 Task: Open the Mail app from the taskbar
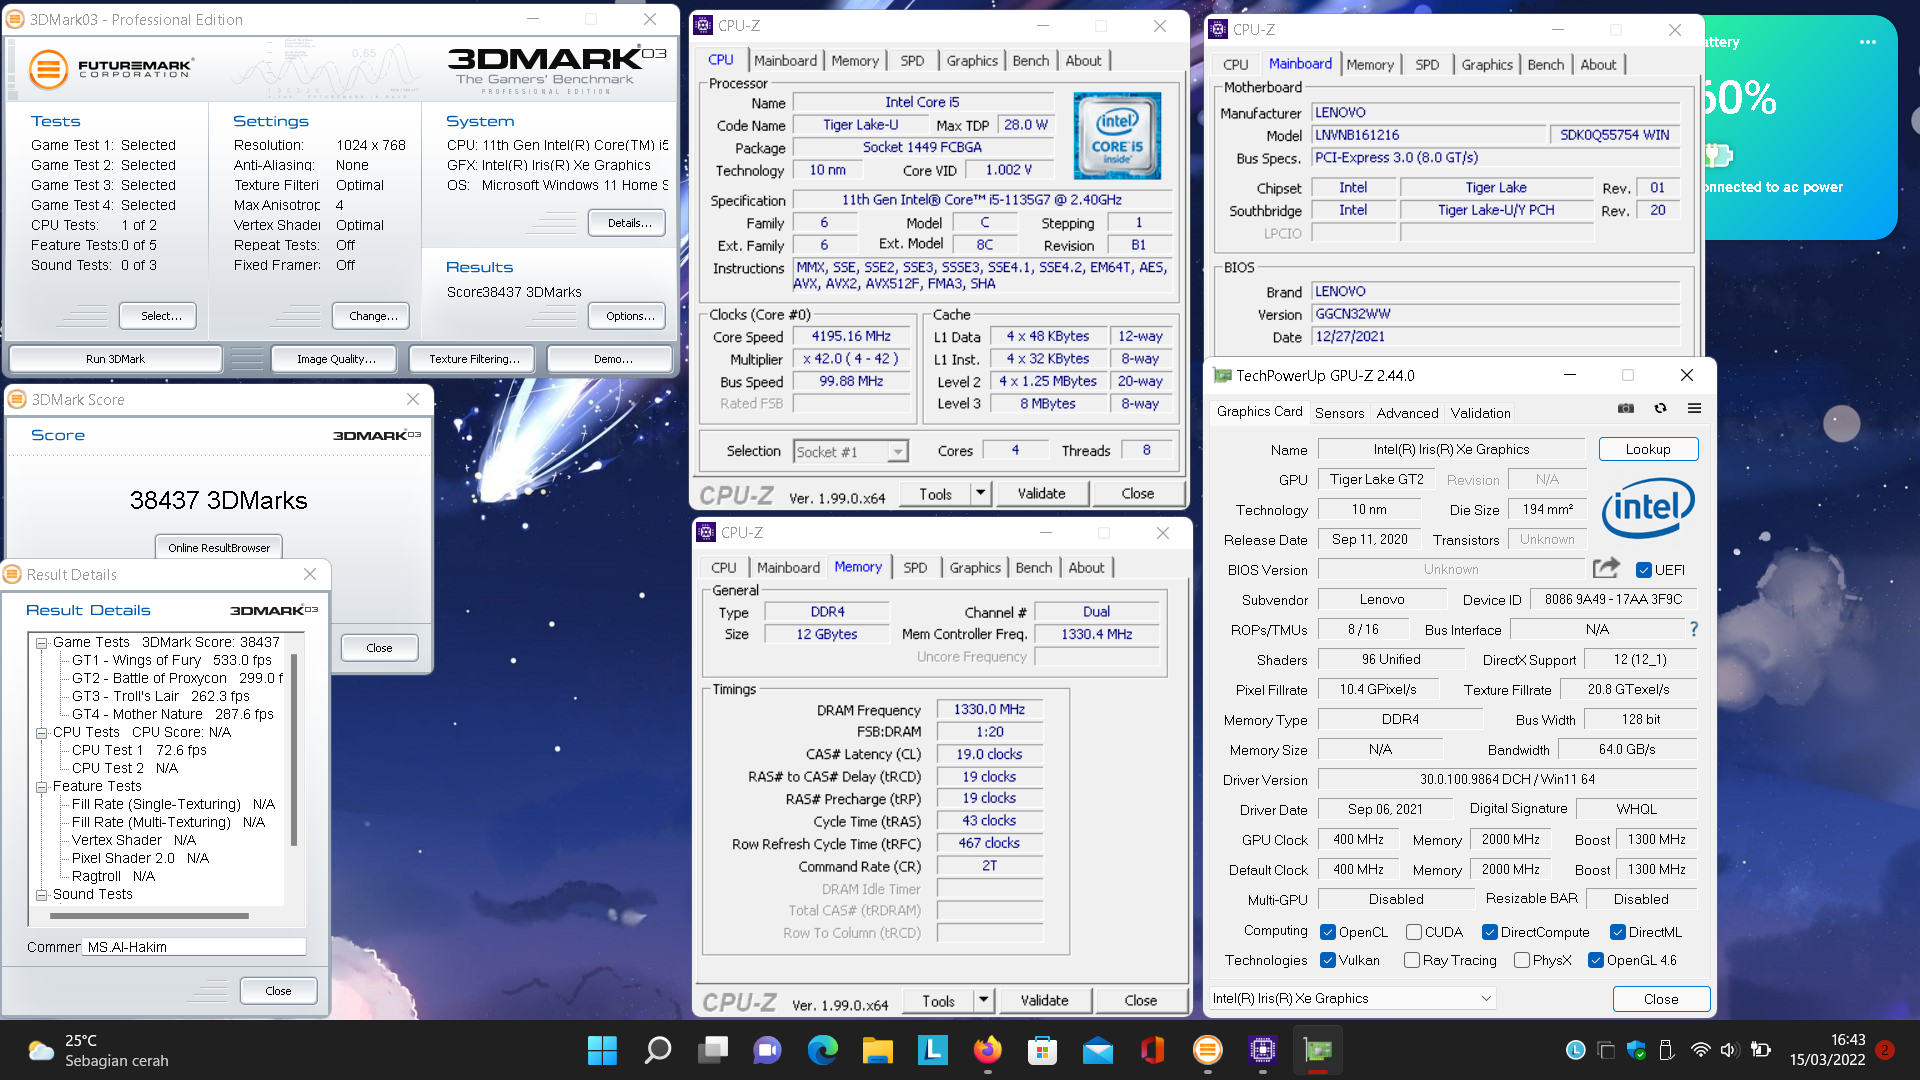coord(1097,1050)
